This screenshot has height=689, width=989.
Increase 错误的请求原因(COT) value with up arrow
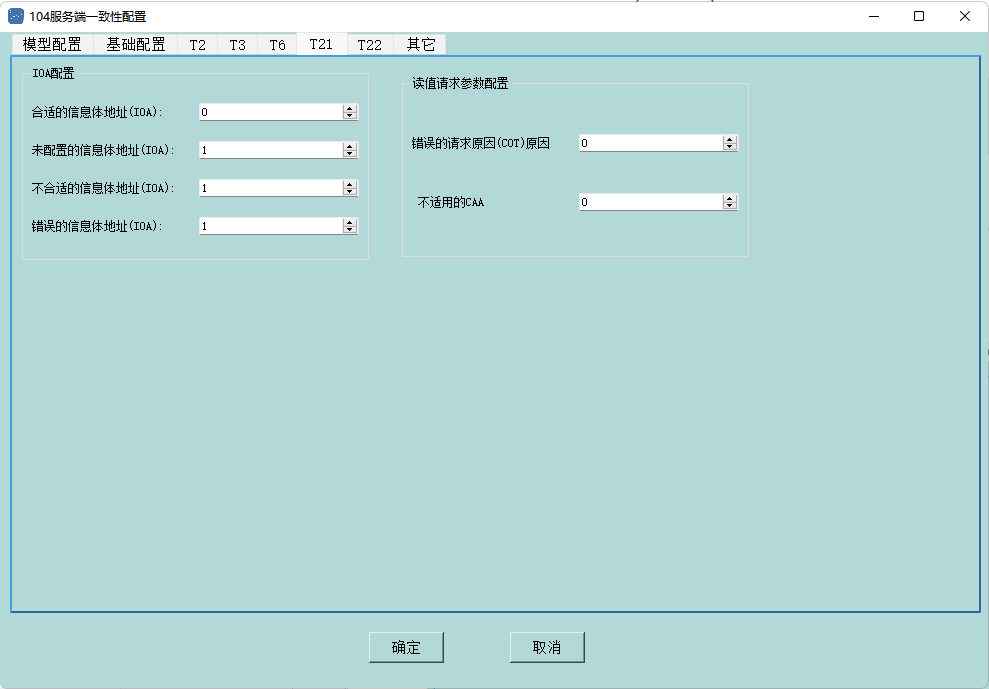pos(730,139)
